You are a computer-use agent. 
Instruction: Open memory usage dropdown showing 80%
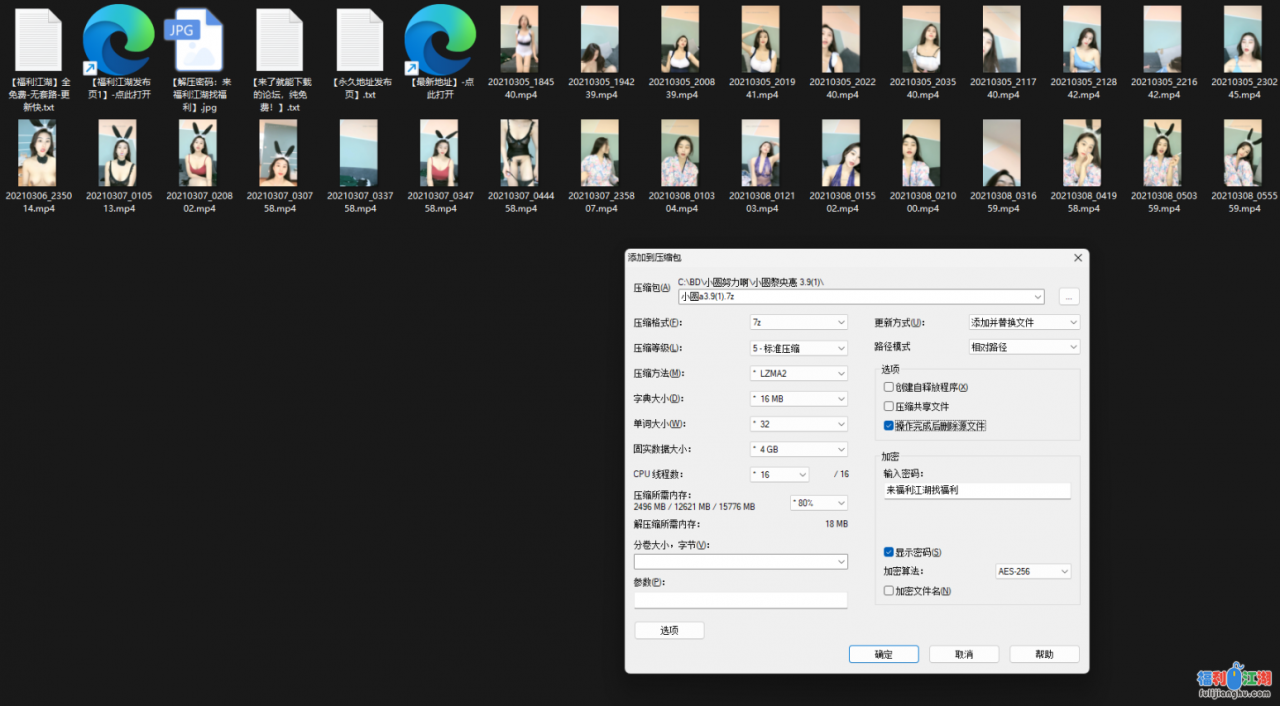818,503
